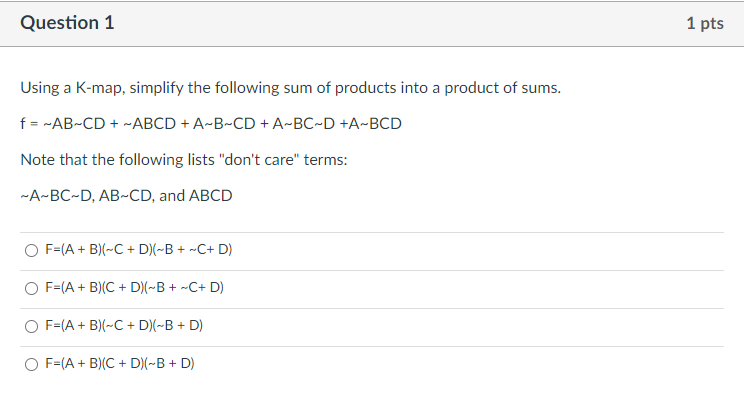The height and width of the screenshot is (403, 744).
Task: Click the second answer's formula text
Action: point(134,288)
